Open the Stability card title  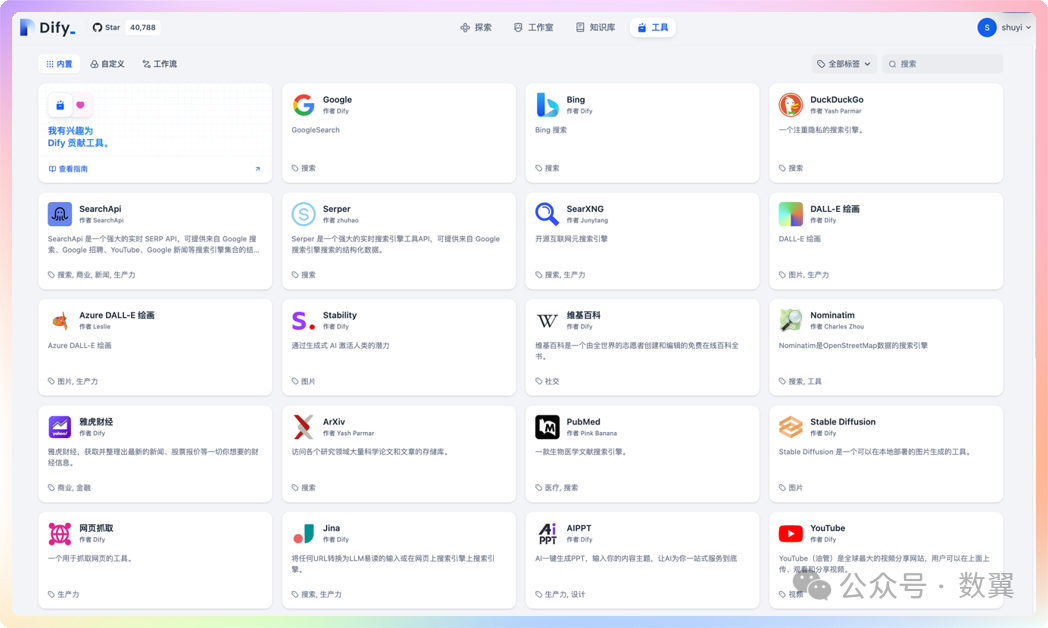click(340, 315)
